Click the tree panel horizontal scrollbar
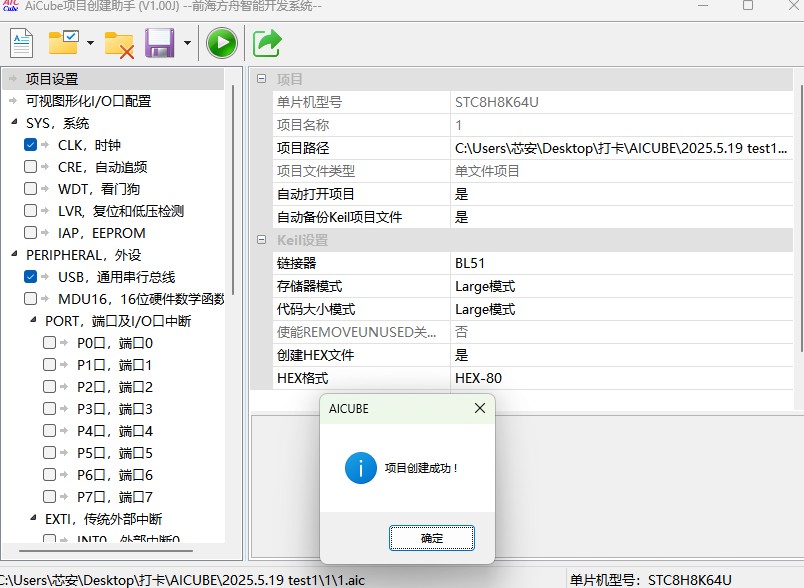Screen dimensions: 804x588 (106, 551)
